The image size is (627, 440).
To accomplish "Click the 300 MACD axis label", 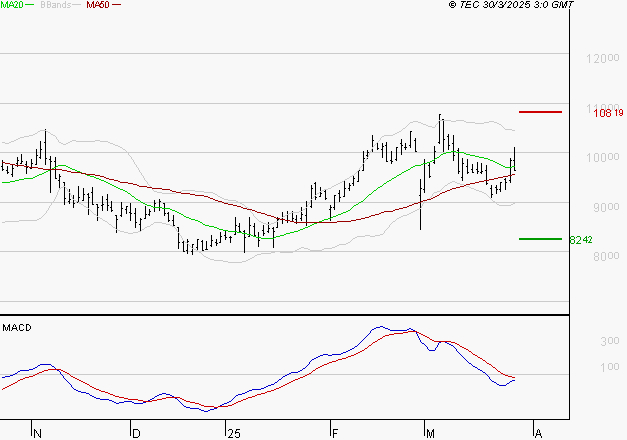I will (609, 341).
